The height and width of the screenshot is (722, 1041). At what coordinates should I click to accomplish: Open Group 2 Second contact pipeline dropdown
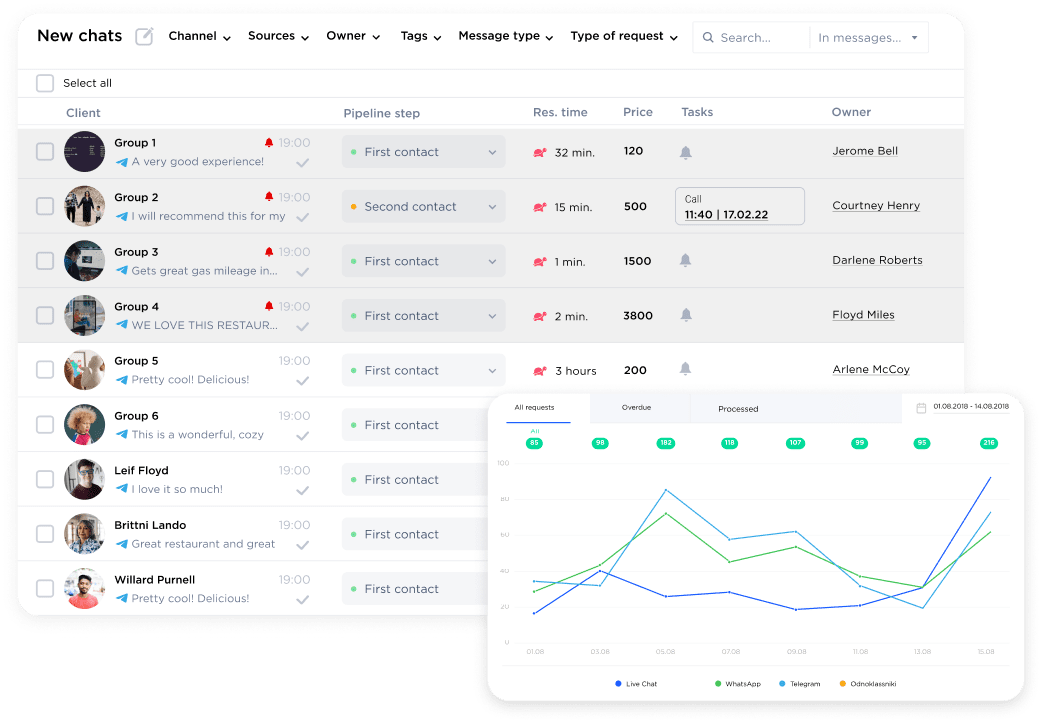424,206
